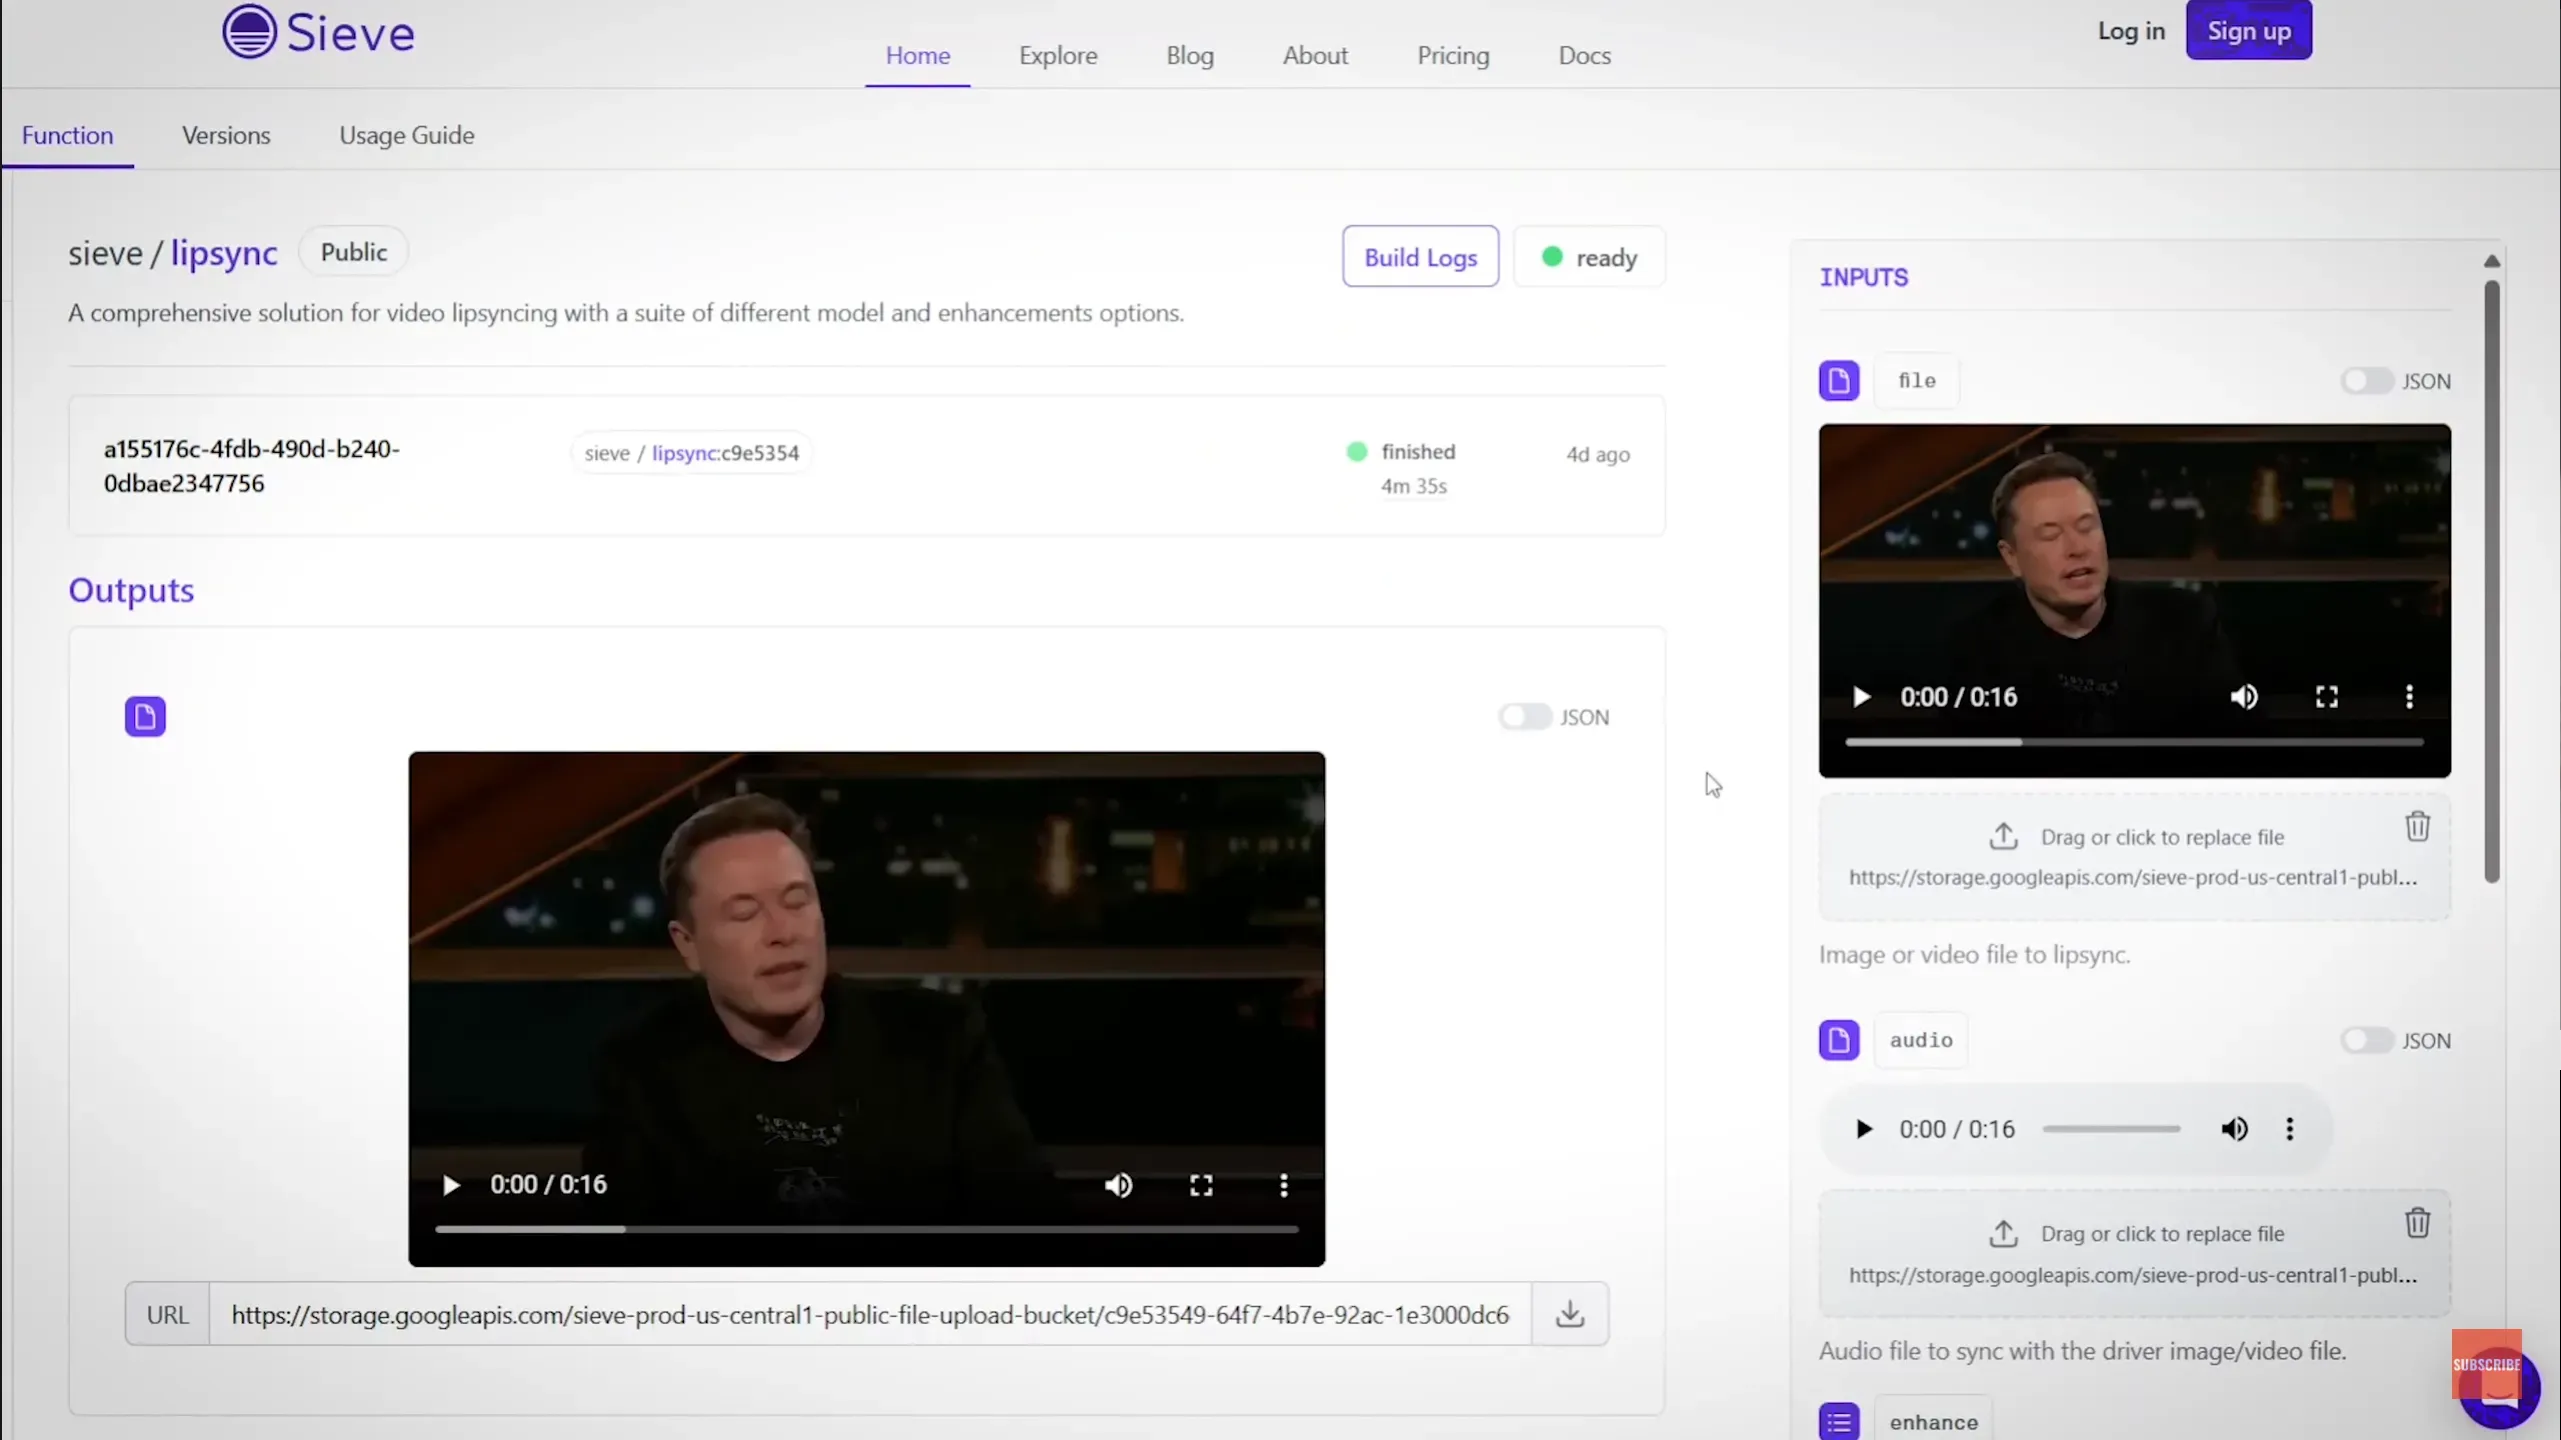Play the audio input track

pyautogui.click(x=1863, y=1130)
